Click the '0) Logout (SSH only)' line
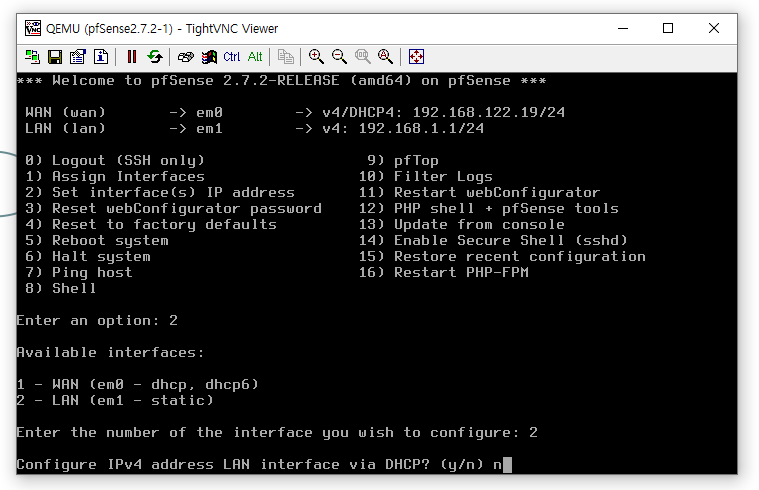Viewport: 759px width, 490px height. [115, 160]
